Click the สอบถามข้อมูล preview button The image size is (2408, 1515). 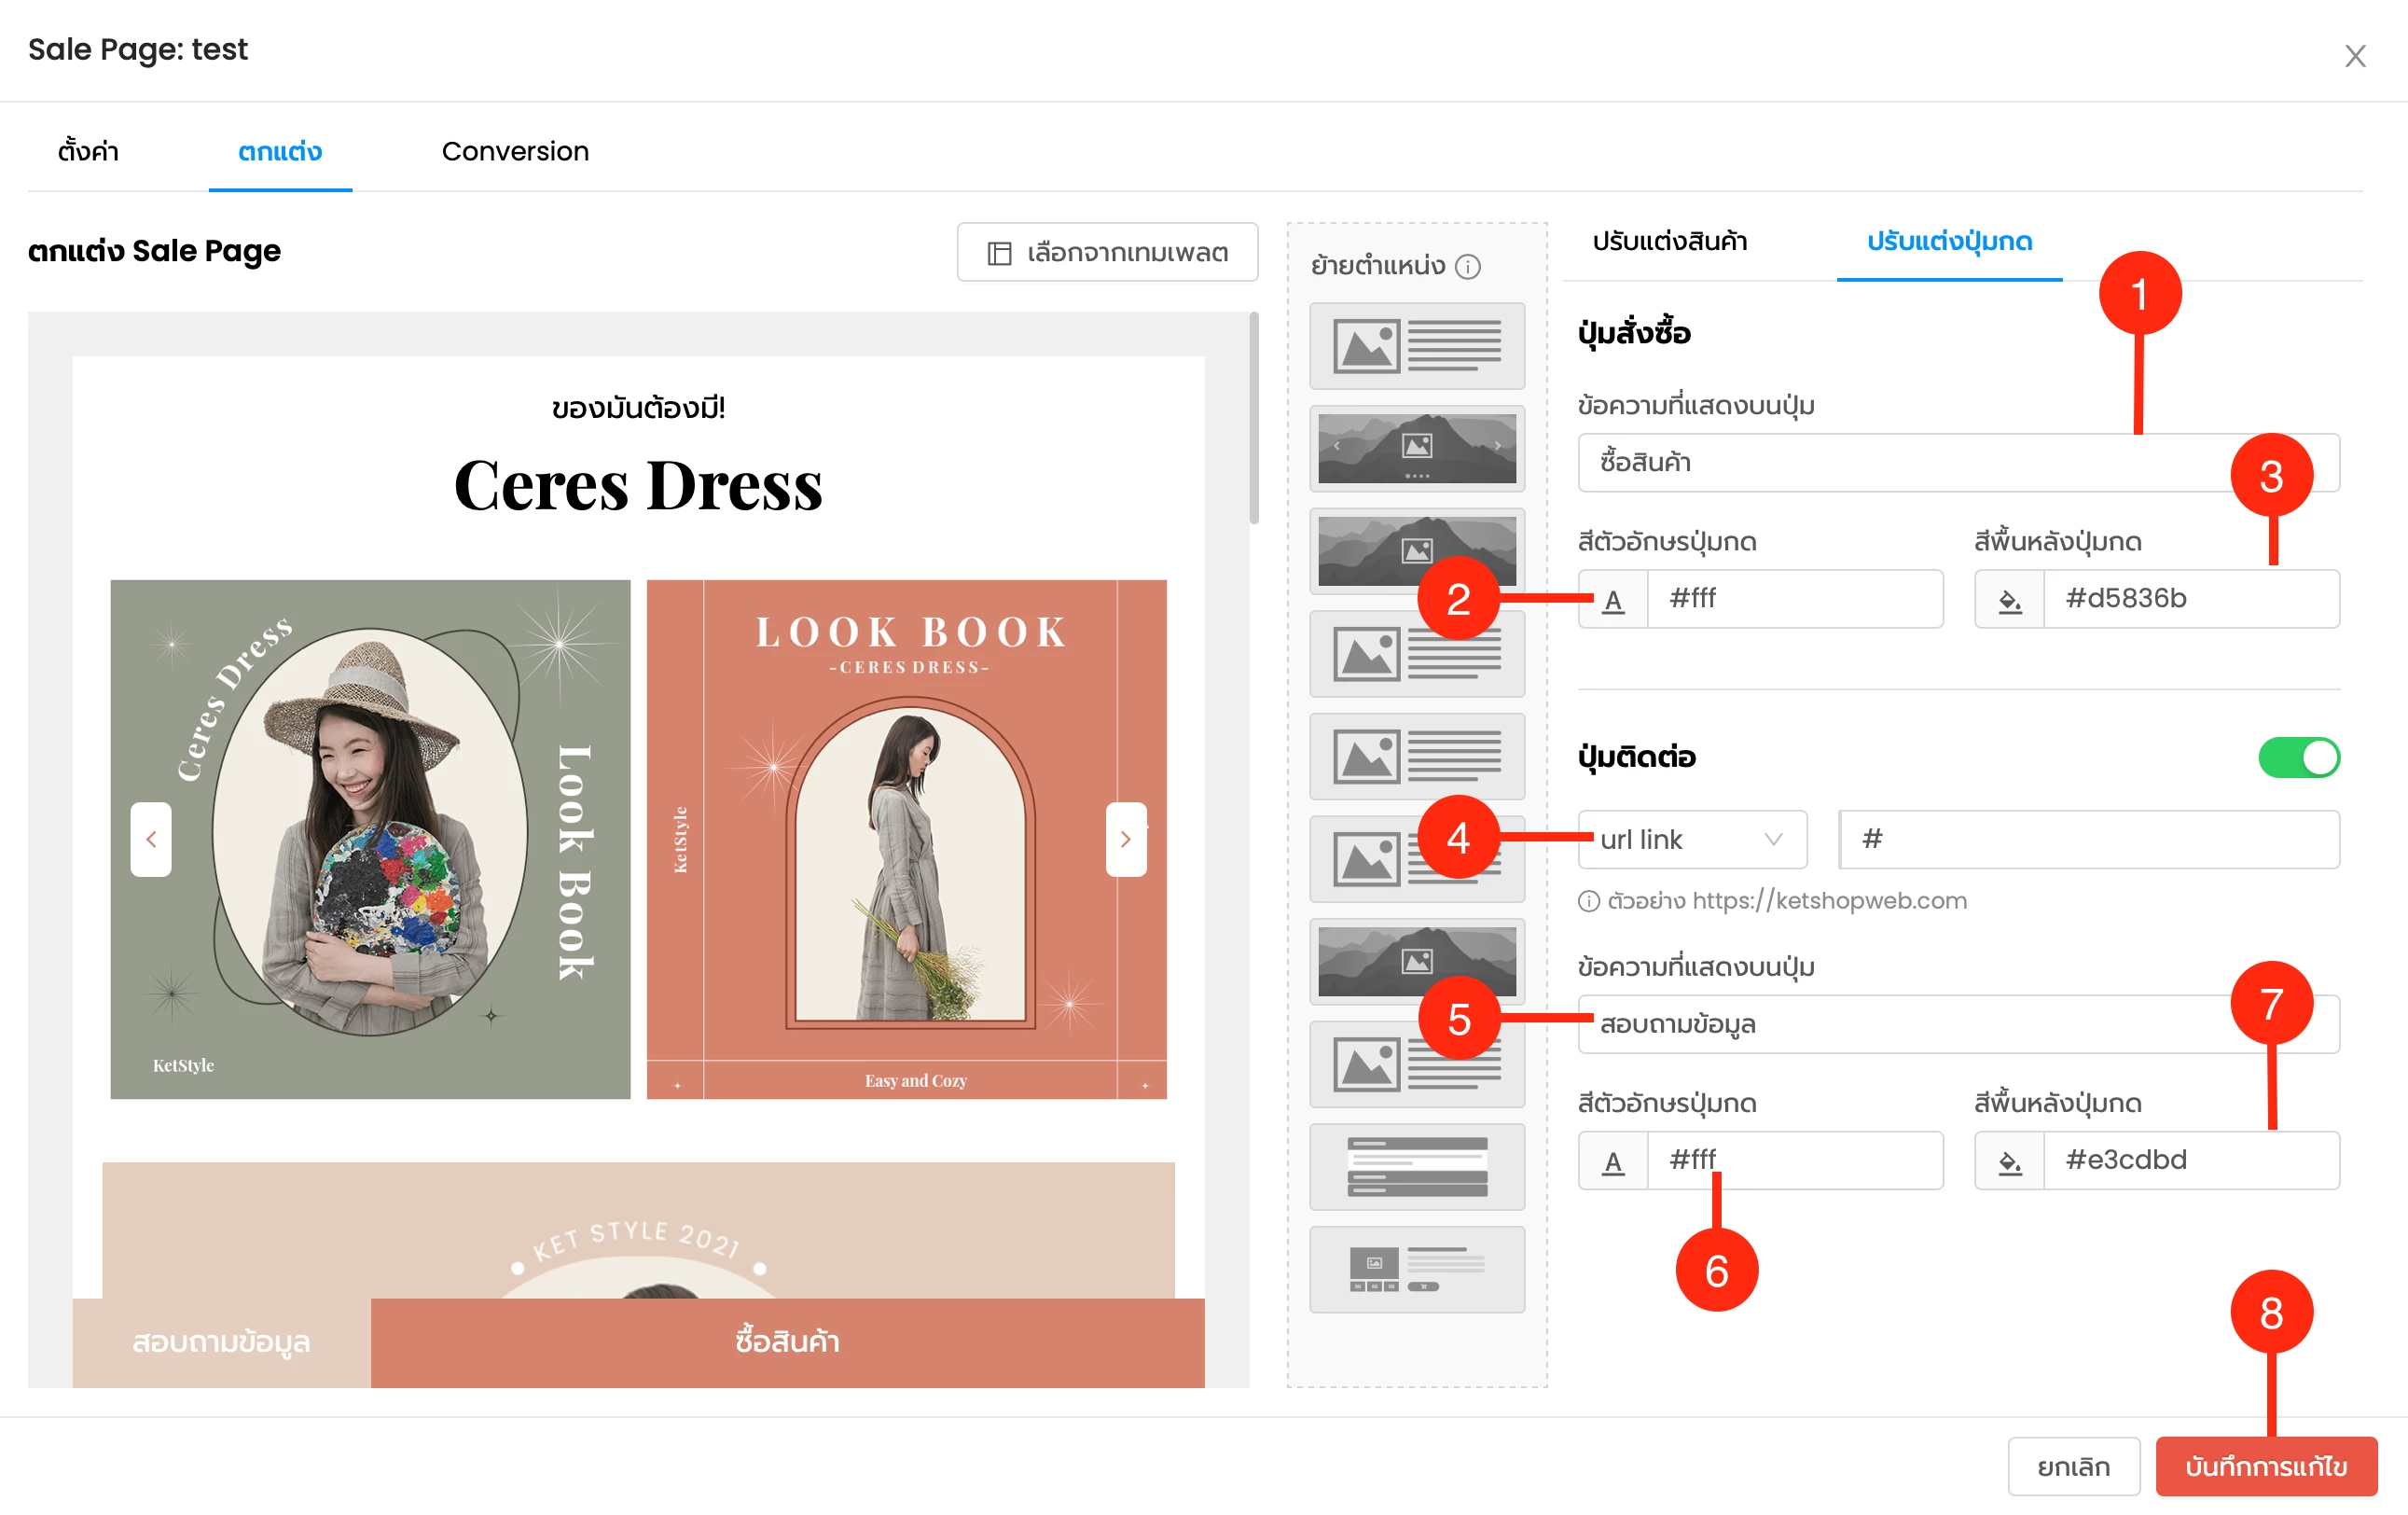(221, 1342)
